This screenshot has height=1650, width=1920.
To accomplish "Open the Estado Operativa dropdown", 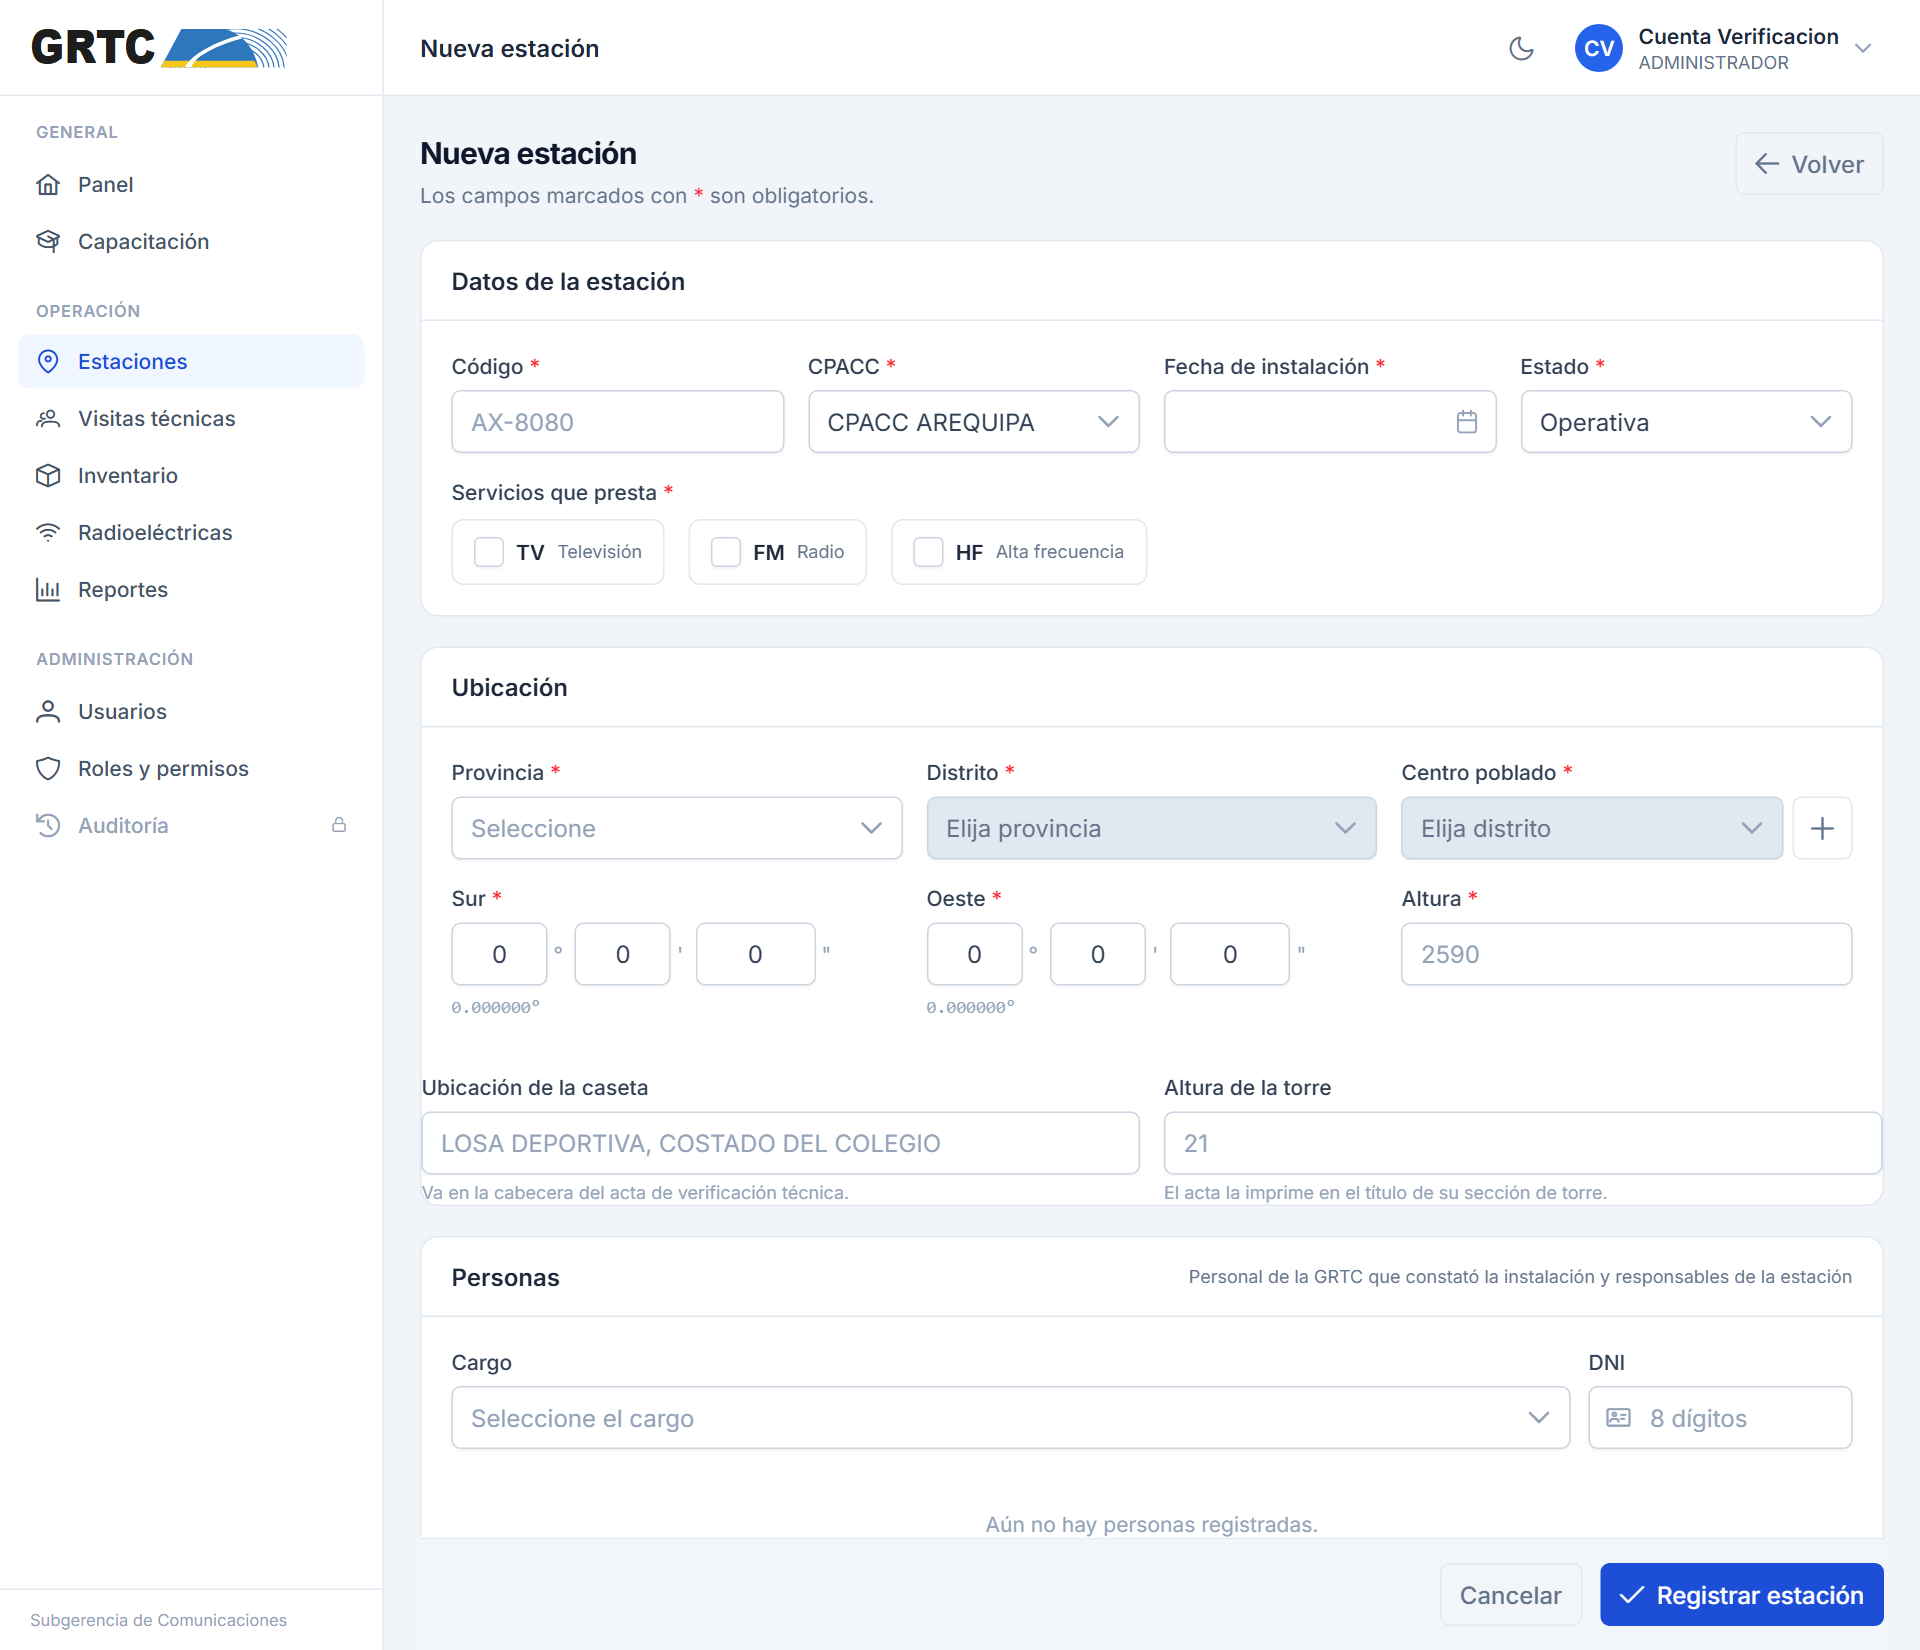I will [x=1686, y=422].
